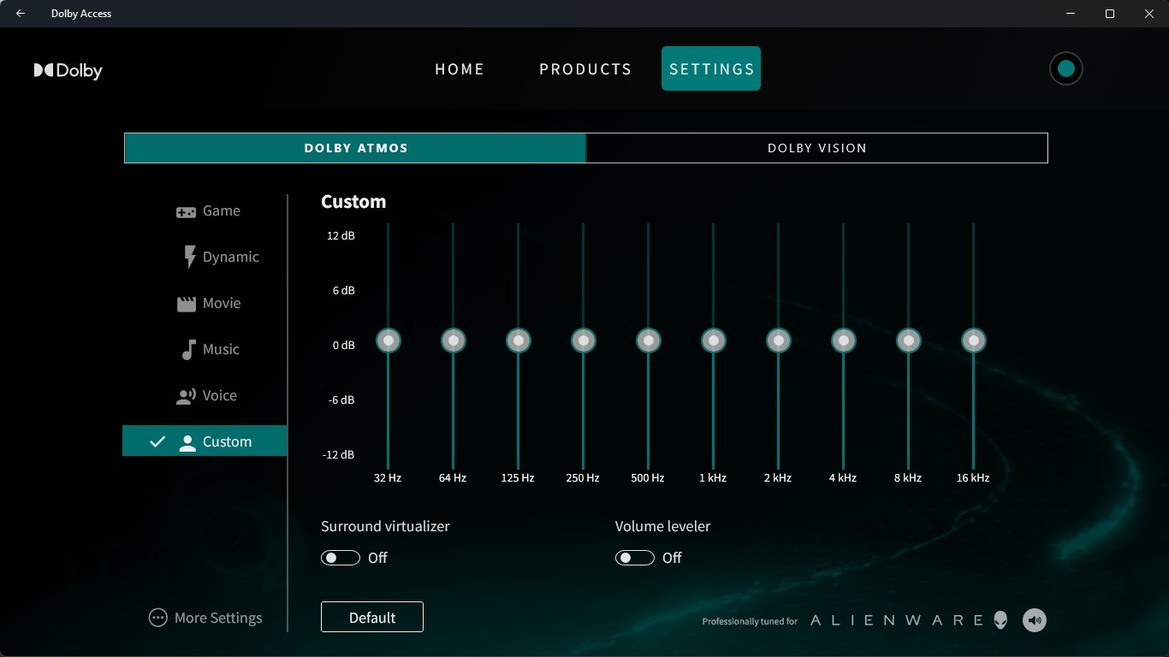Toggle the Volume leveler switch
This screenshot has height=657, width=1169.
point(634,558)
